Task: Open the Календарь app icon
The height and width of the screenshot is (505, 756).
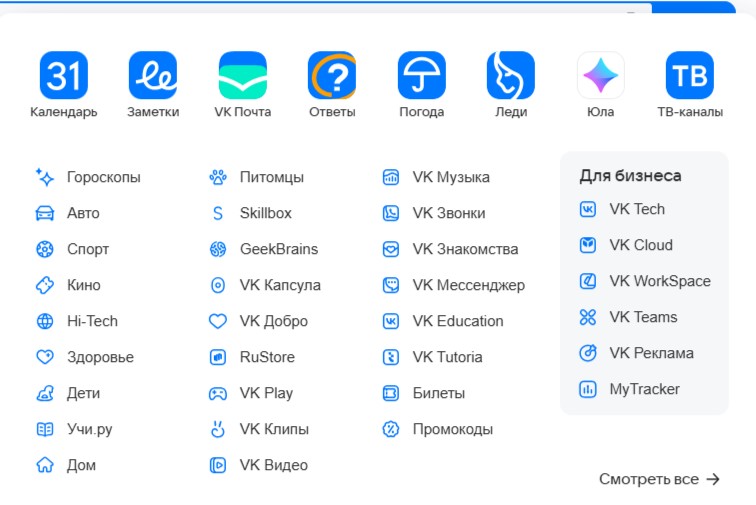Action: (x=64, y=75)
